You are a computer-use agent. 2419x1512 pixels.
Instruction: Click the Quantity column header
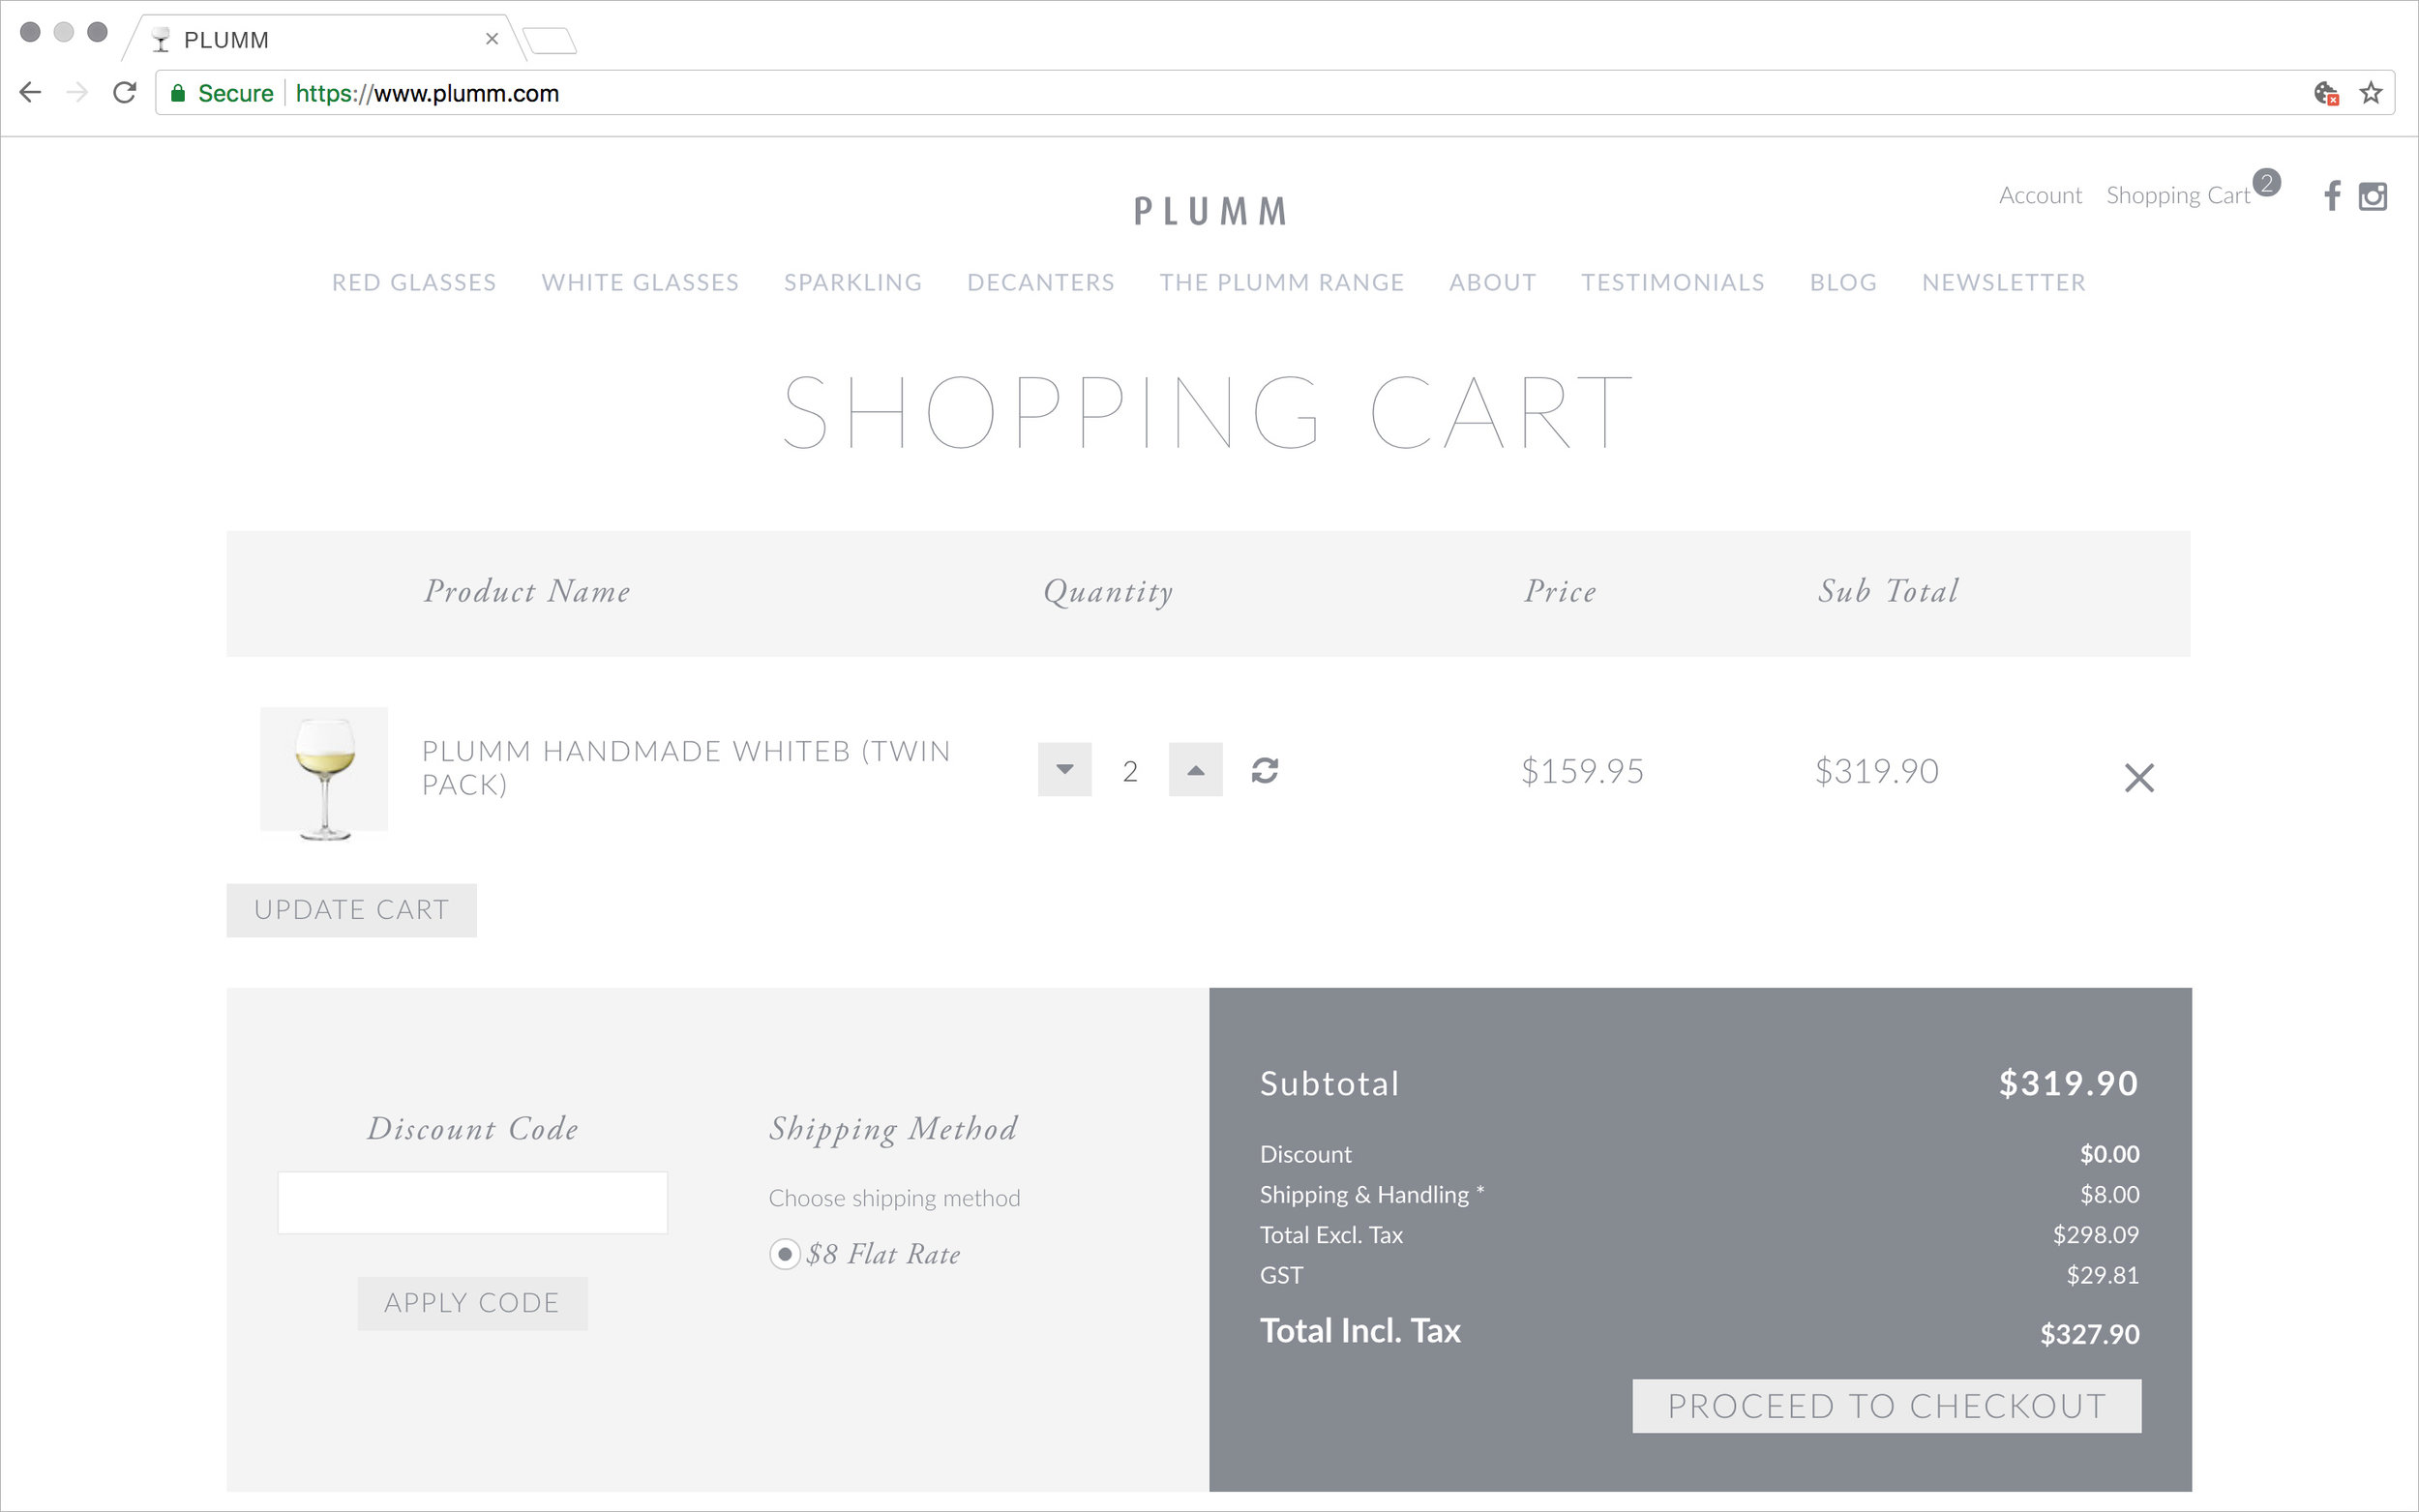1108,592
